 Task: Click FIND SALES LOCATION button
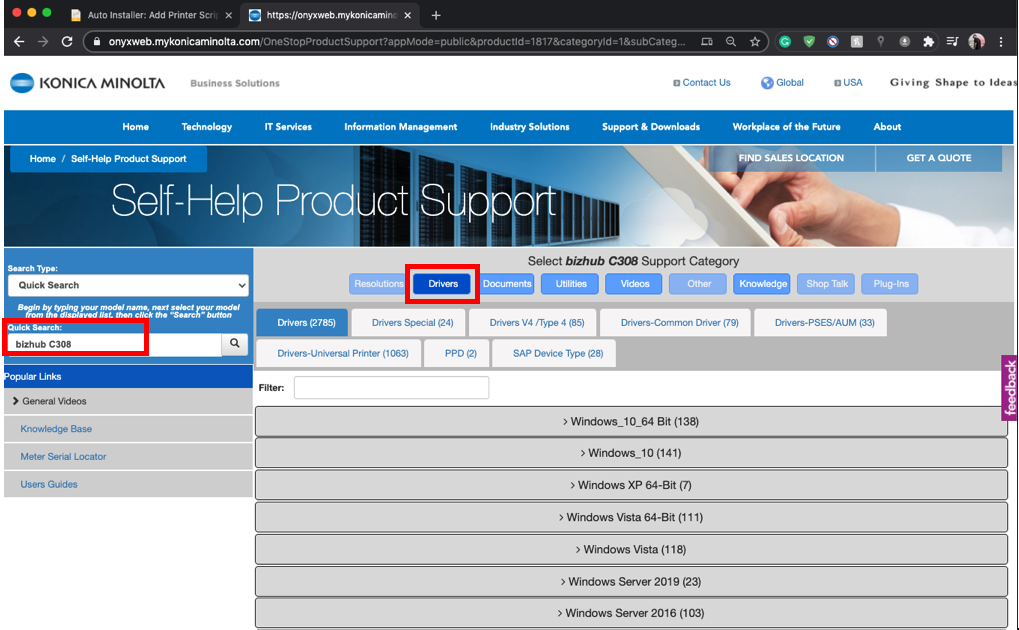tap(791, 158)
